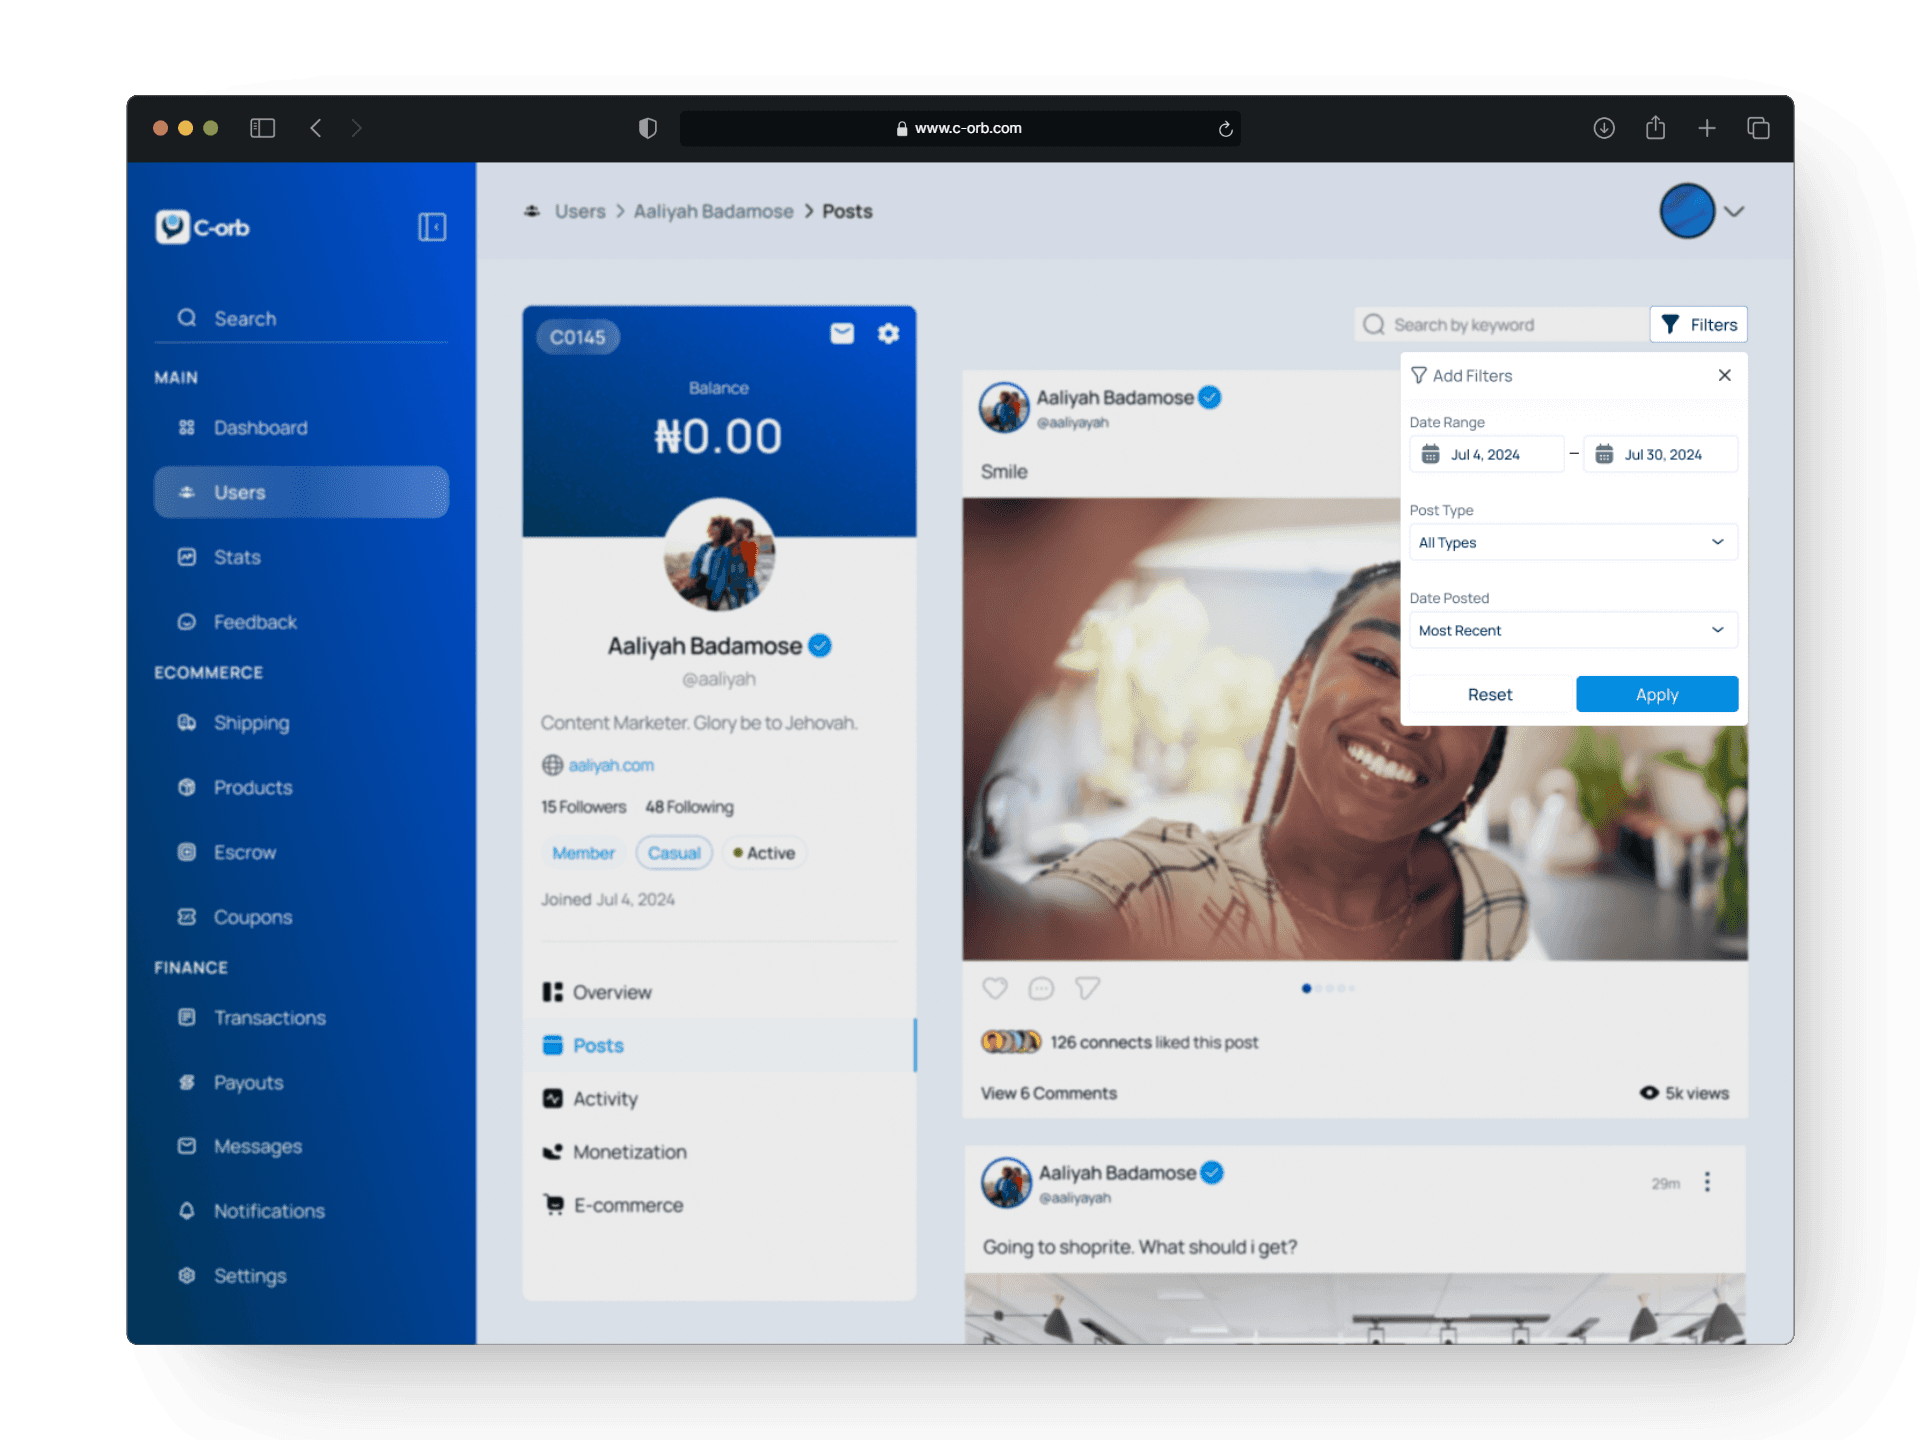The height and width of the screenshot is (1440, 1920).
Task: Expand the account avatar chevron menu
Action: pyautogui.click(x=1734, y=211)
